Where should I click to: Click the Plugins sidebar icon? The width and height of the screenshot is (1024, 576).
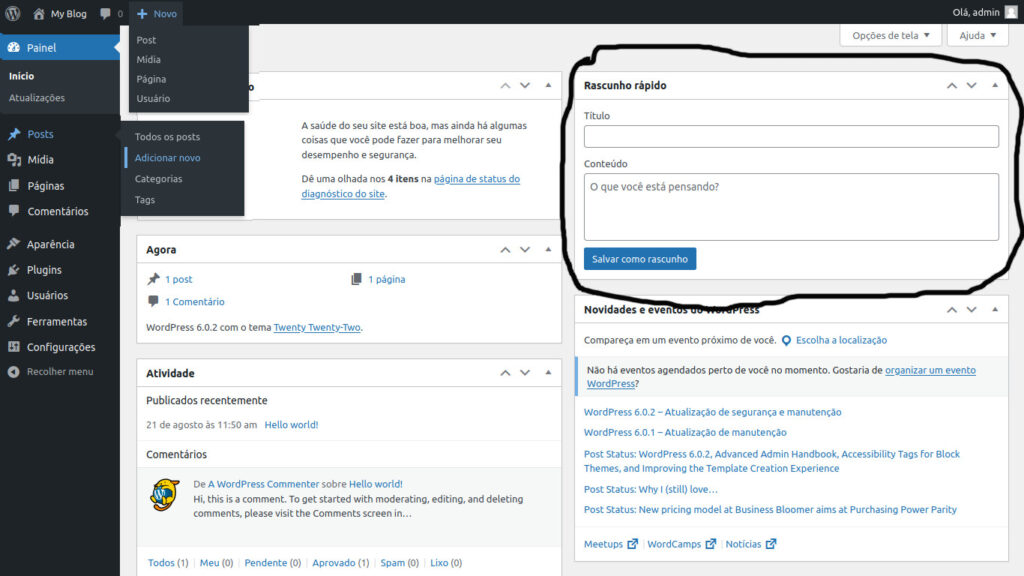pyautogui.click(x=16, y=269)
